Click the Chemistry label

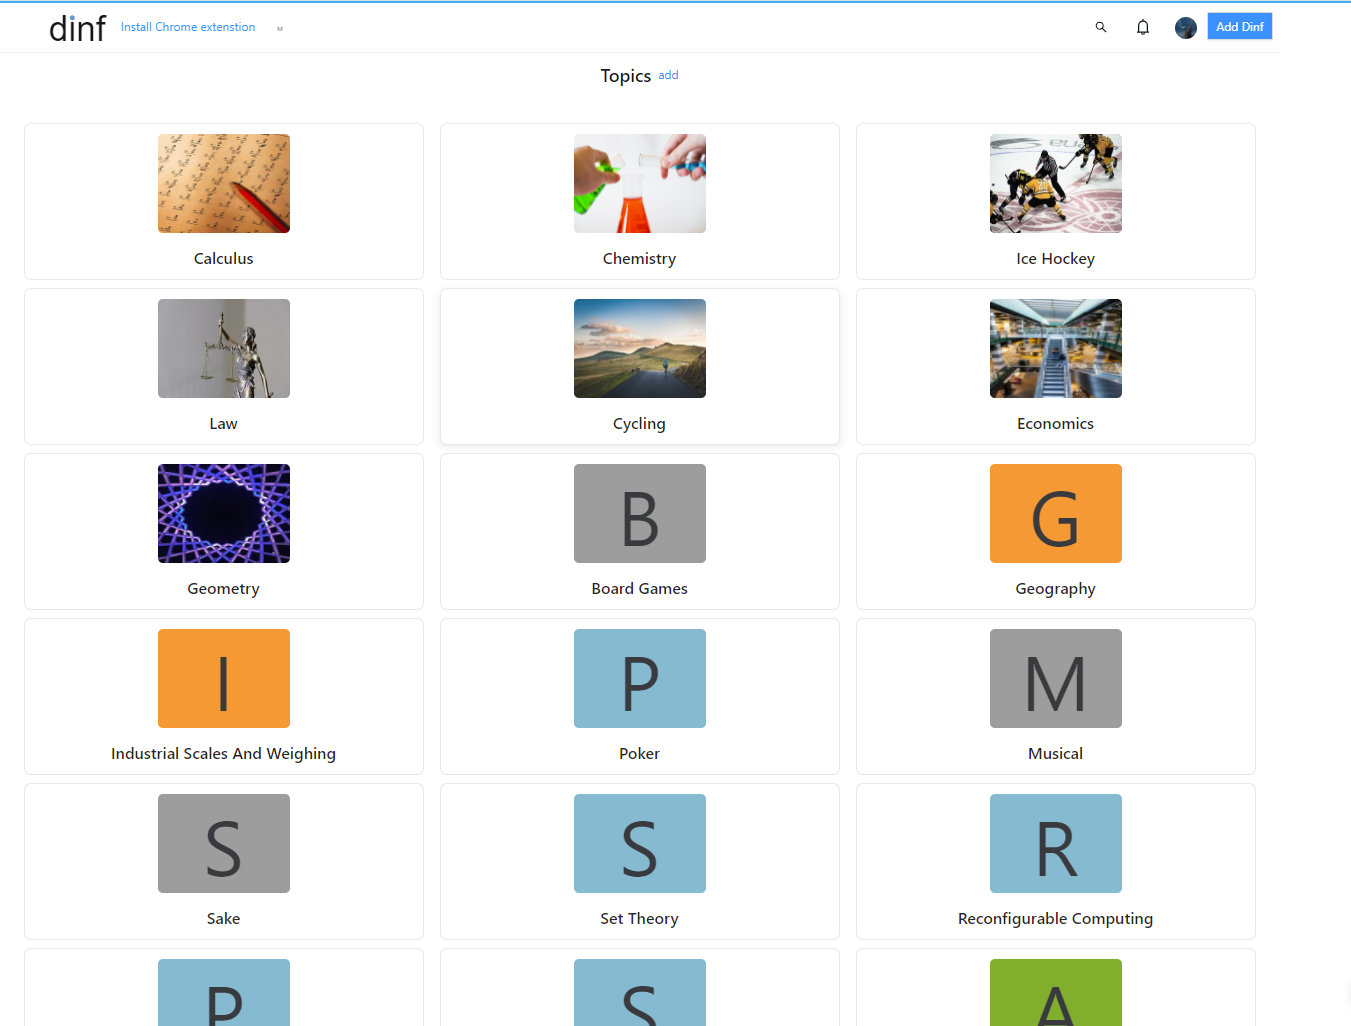coord(640,259)
